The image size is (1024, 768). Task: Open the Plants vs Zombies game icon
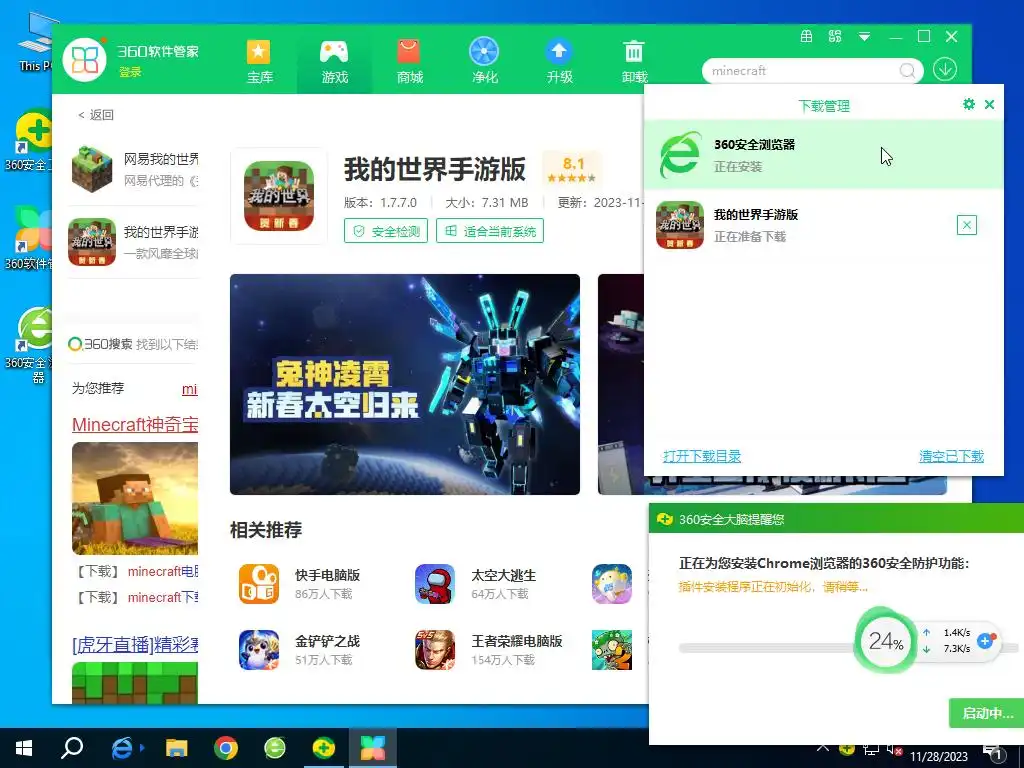pos(612,650)
